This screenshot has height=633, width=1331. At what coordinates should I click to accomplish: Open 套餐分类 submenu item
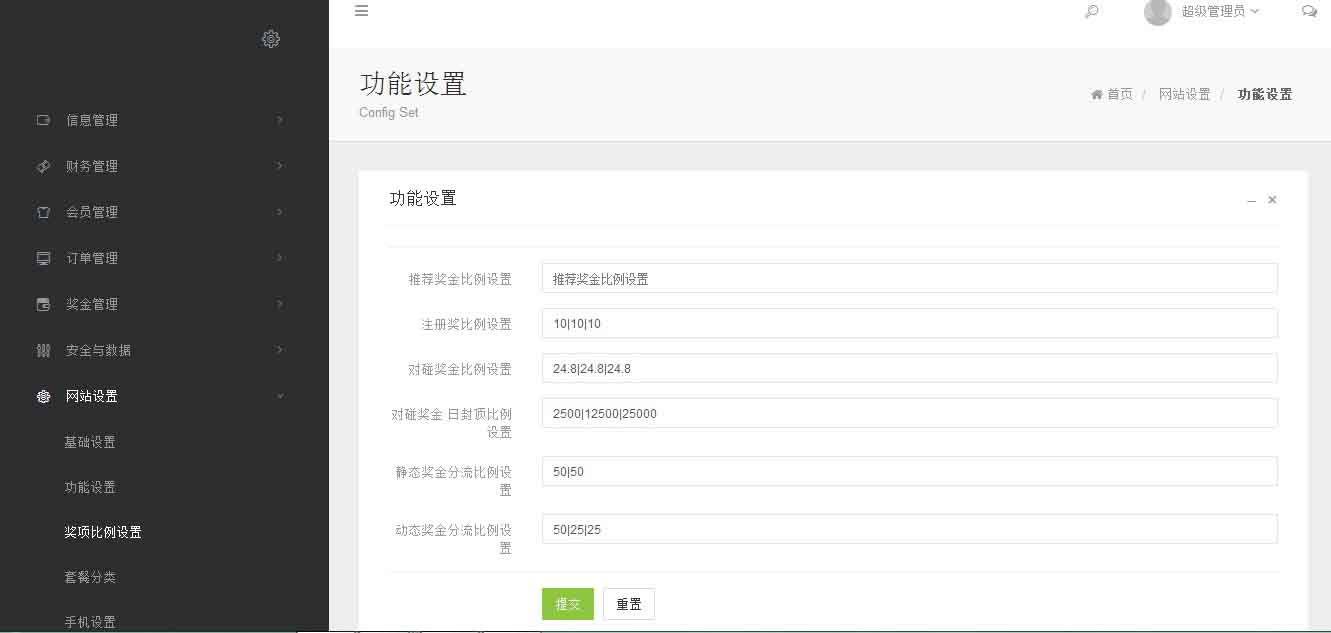(90, 577)
